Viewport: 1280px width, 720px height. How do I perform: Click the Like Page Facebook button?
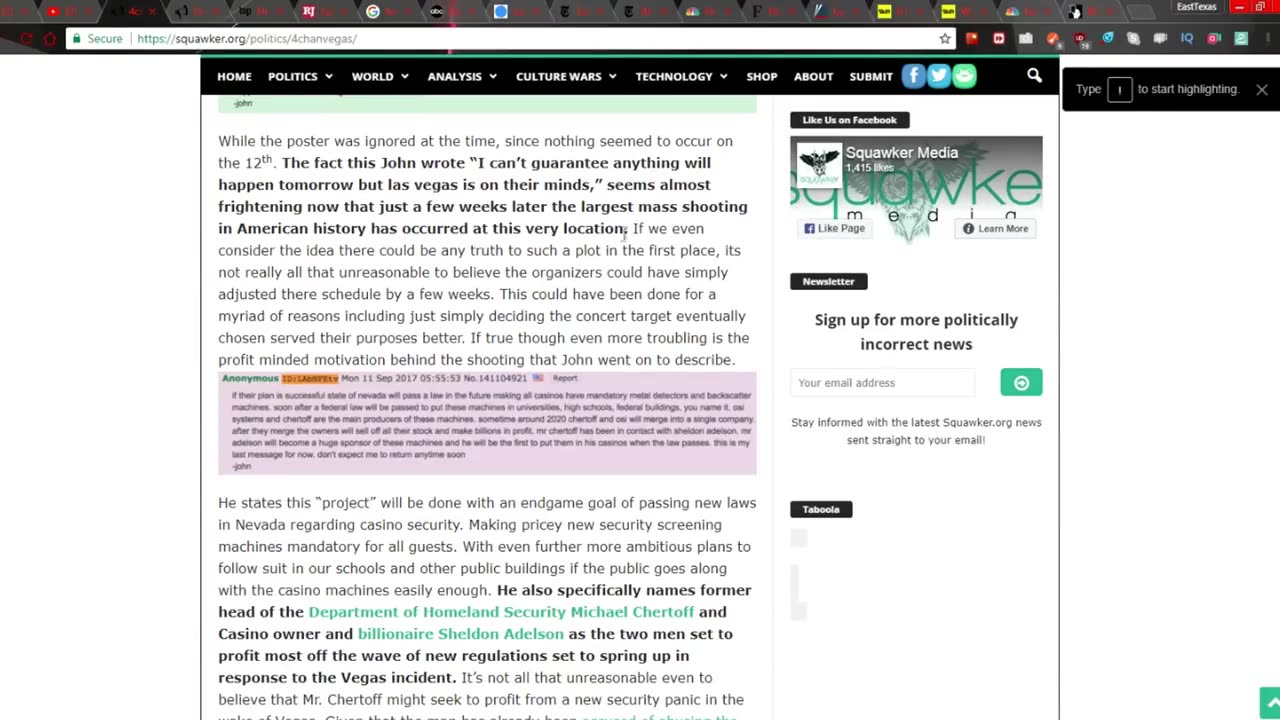click(x=834, y=228)
